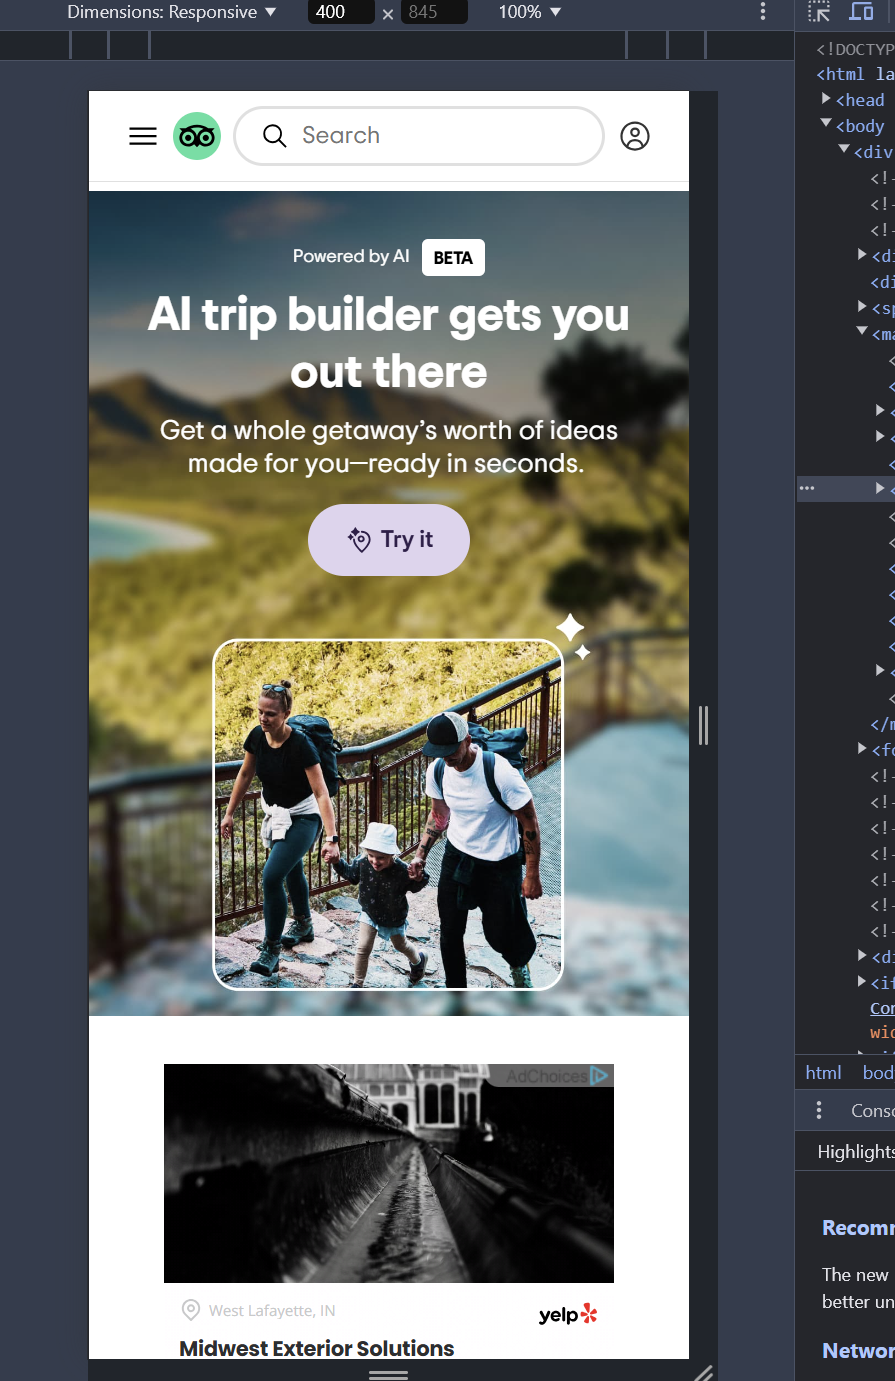895x1381 pixels.
Task: Collapse the body element node
Action: pyautogui.click(x=826, y=125)
